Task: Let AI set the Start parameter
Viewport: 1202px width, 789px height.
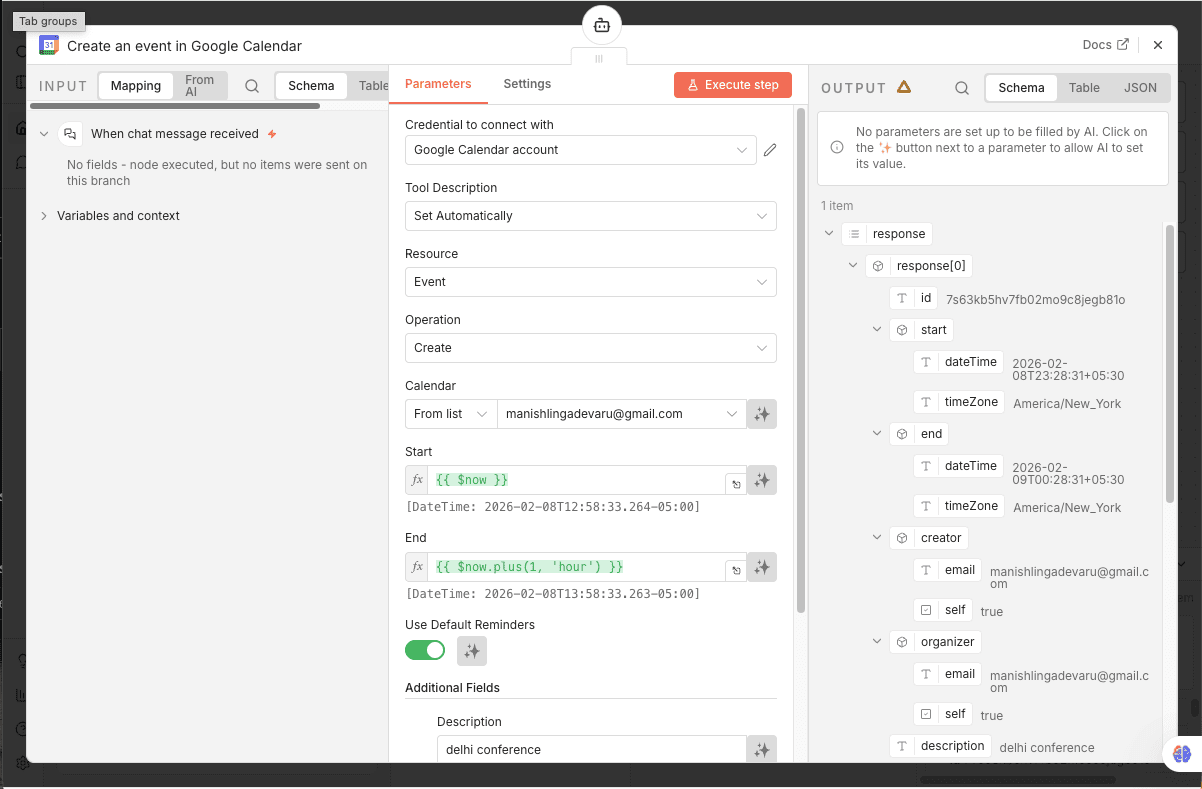Action: pos(762,480)
